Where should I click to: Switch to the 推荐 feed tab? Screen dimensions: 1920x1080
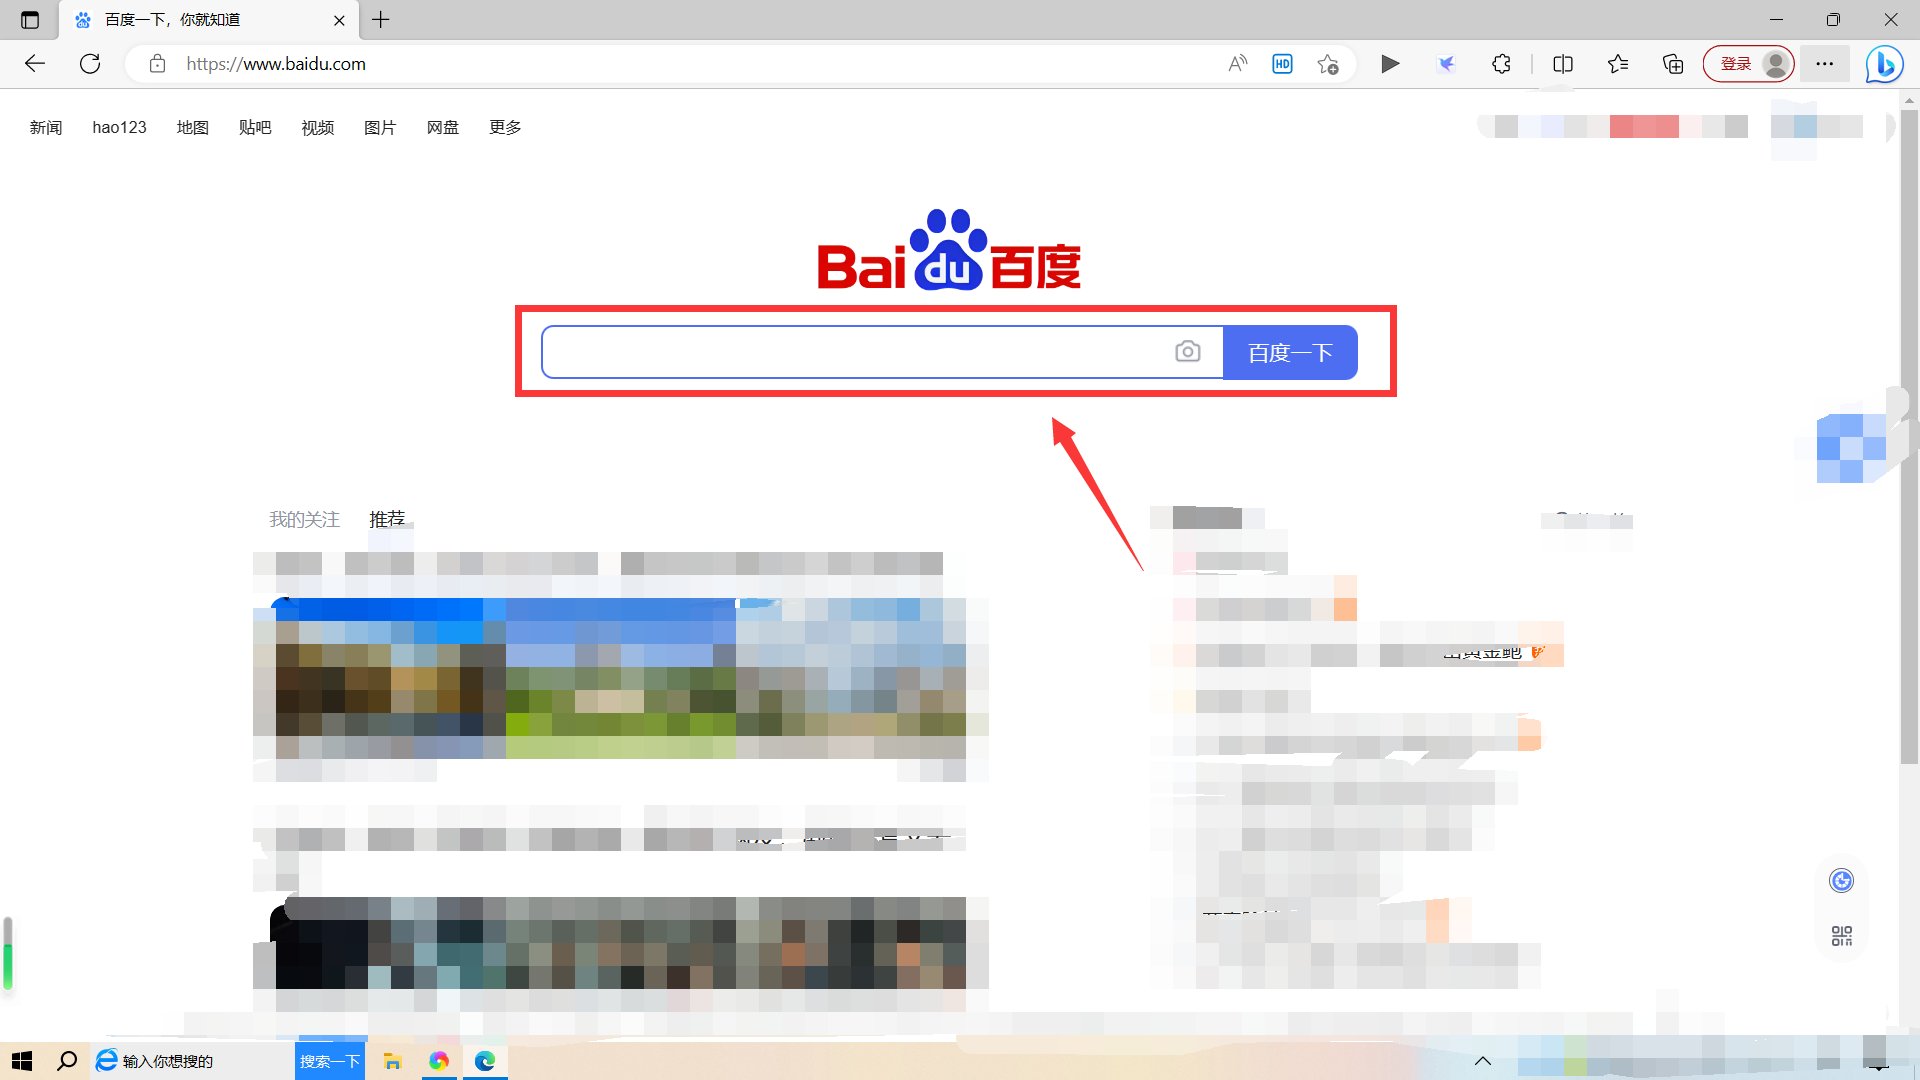pyautogui.click(x=389, y=519)
